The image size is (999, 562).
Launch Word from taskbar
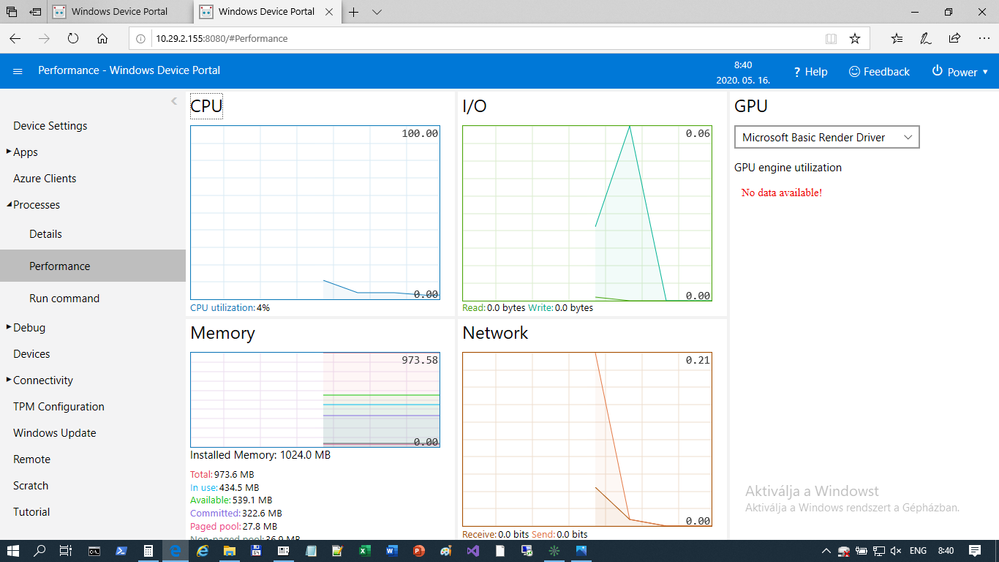click(392, 551)
